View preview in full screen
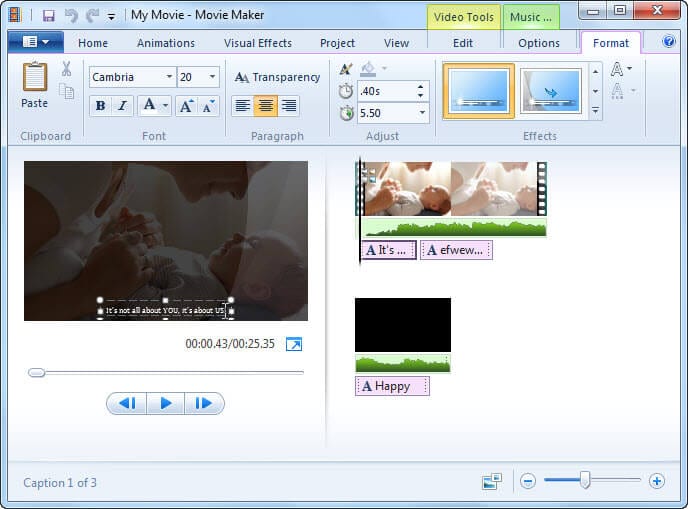Viewport: 688px width, 509px height. (x=294, y=344)
